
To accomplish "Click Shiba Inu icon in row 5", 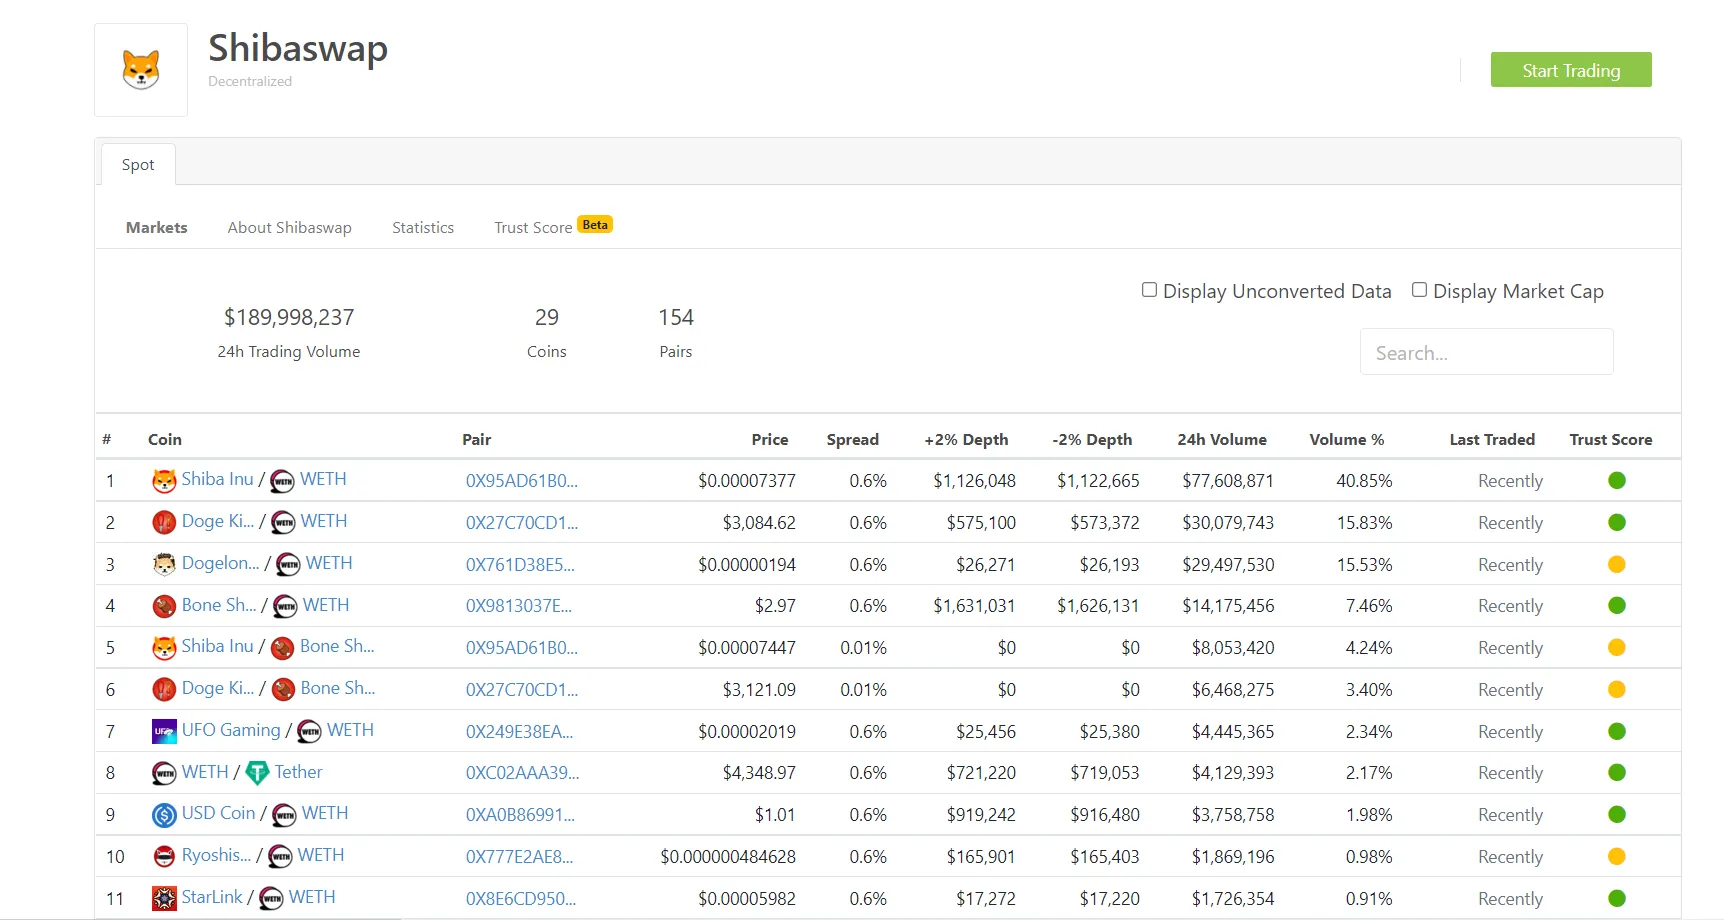I will [x=164, y=648].
